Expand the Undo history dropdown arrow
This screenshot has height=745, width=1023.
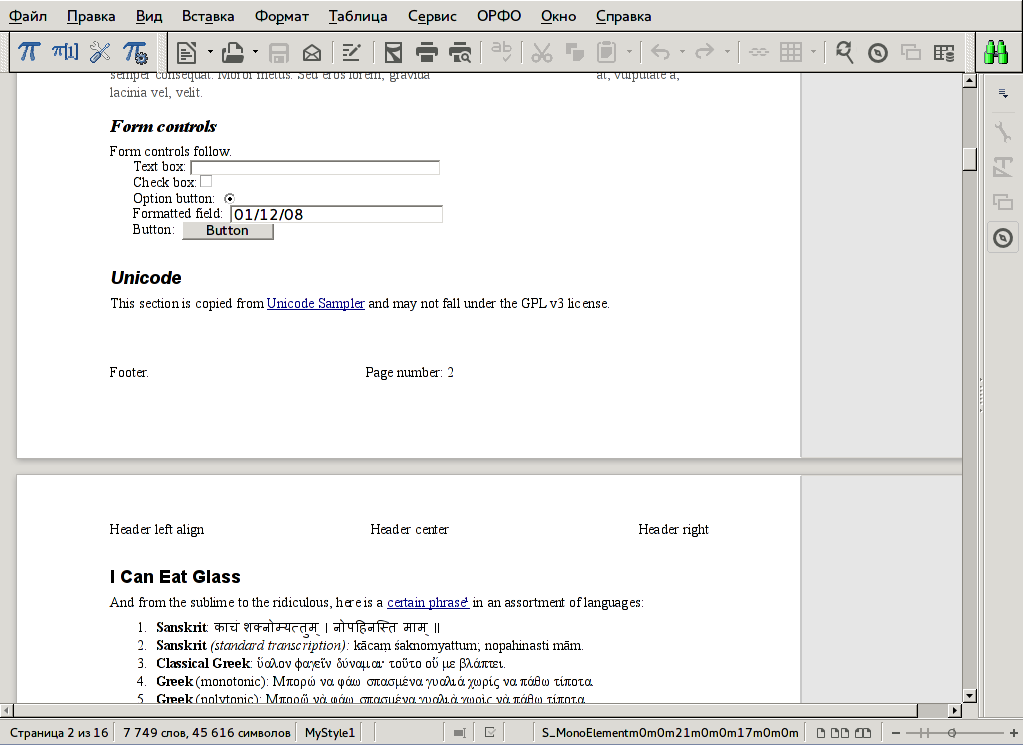(x=682, y=52)
